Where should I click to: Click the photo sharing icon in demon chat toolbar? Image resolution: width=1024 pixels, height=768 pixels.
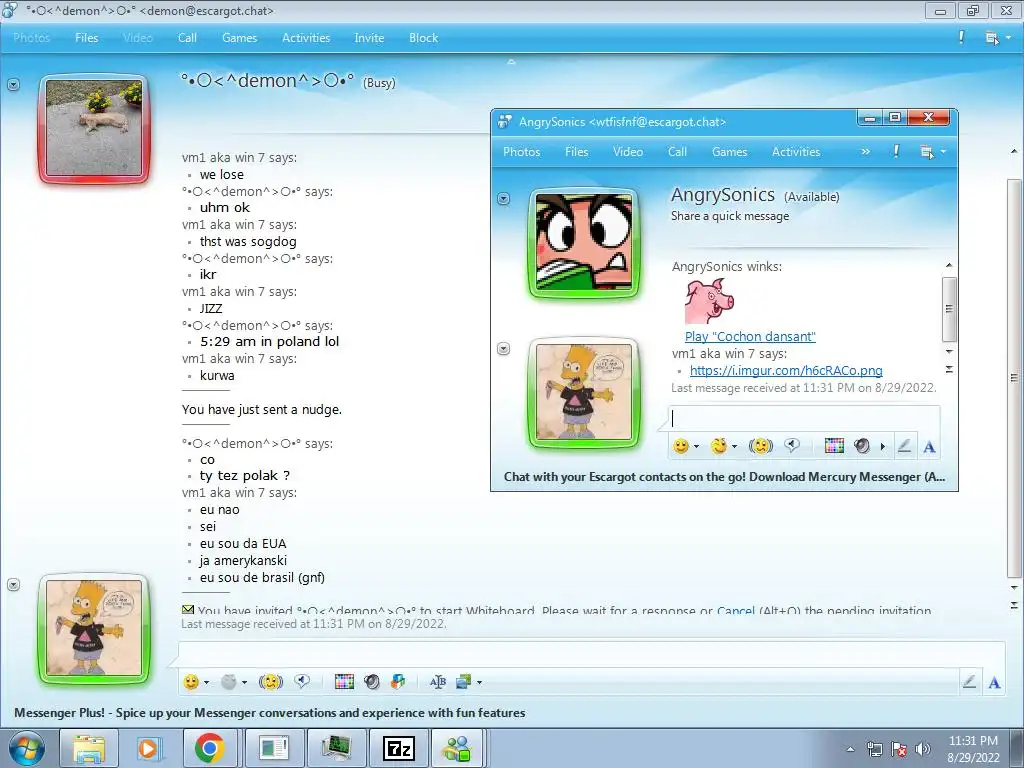[464, 682]
